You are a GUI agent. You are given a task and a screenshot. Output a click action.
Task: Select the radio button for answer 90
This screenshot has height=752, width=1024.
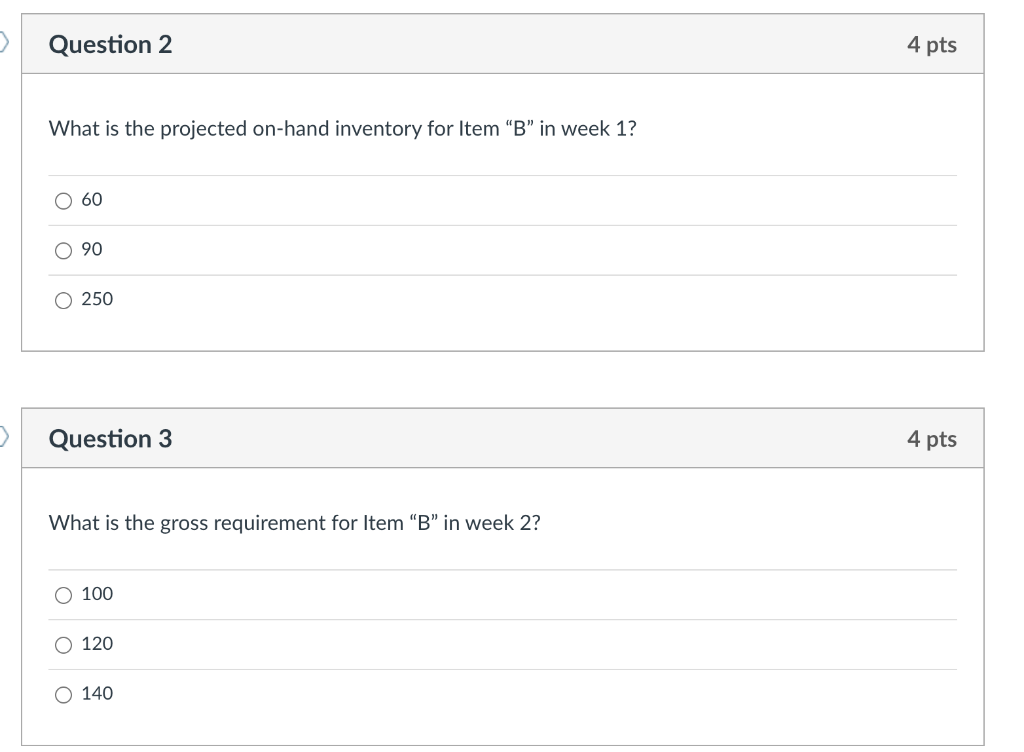(63, 250)
